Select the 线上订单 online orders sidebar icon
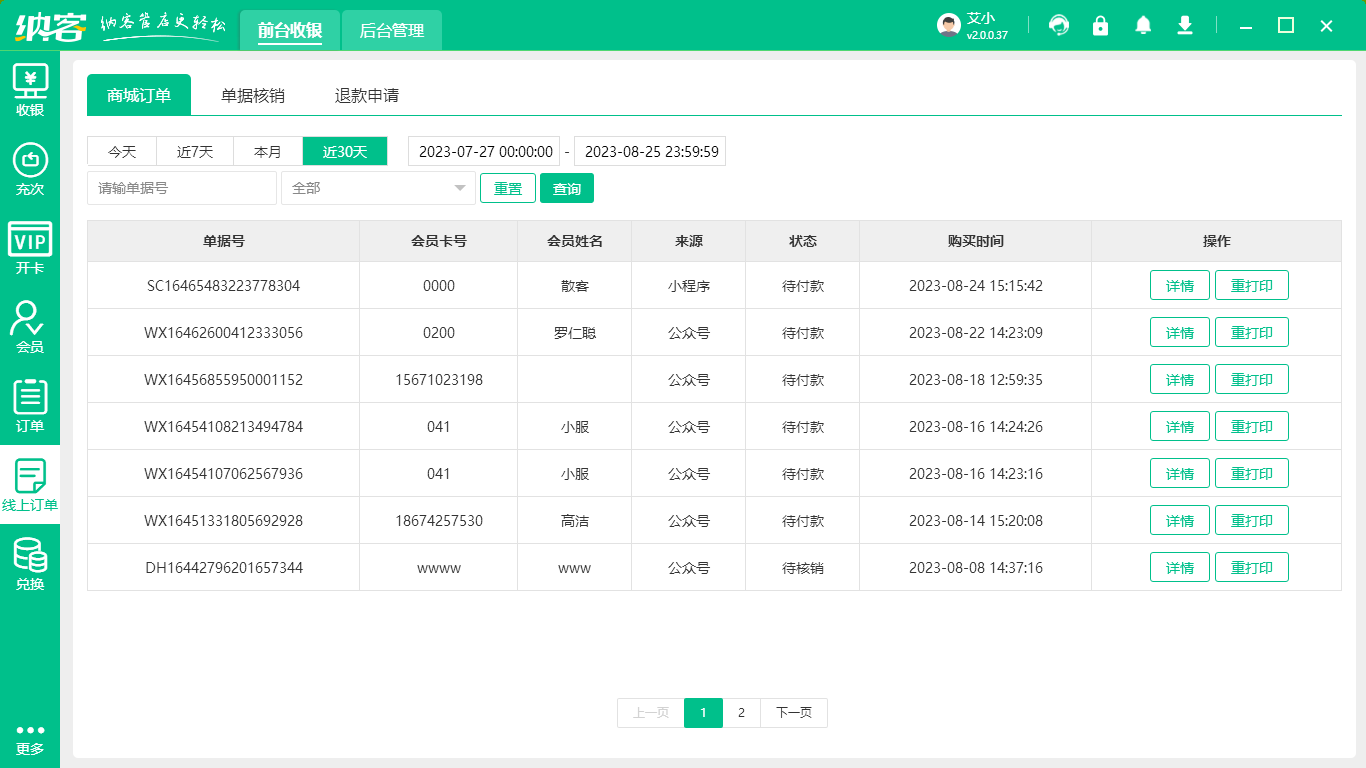The height and width of the screenshot is (768, 1366). [x=30, y=485]
